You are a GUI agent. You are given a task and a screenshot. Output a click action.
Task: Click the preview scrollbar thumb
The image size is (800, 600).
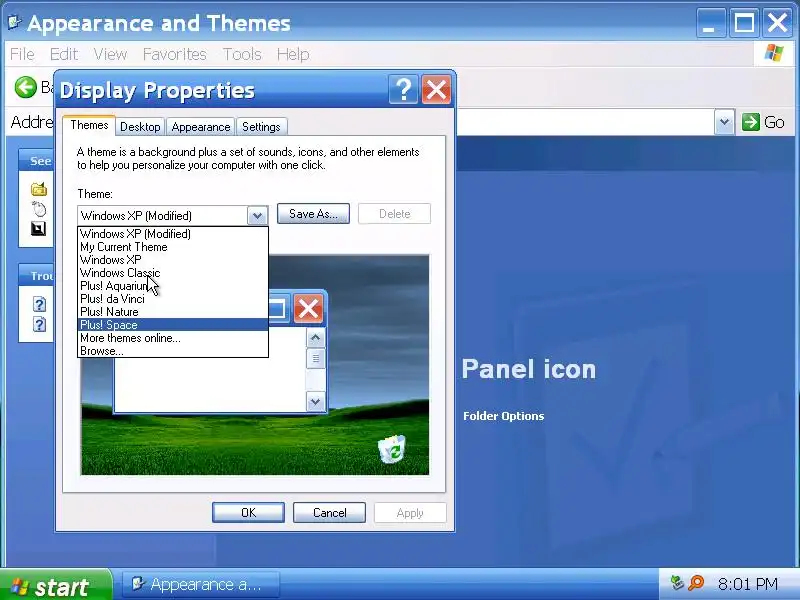pos(316,359)
